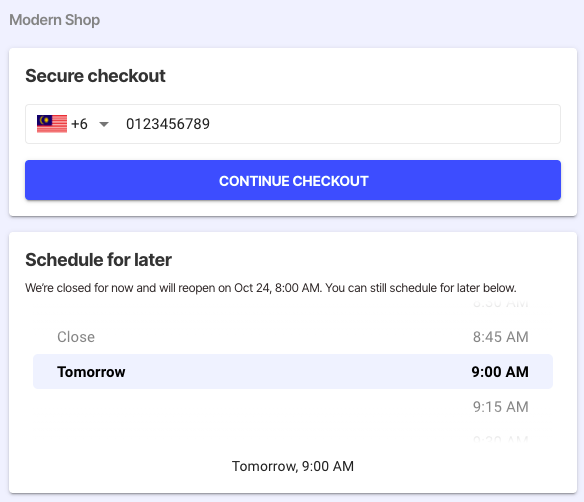Image resolution: width=584 pixels, height=502 pixels.
Task: Pick the faded 9:30 AM slot
Action: [x=501, y=439]
